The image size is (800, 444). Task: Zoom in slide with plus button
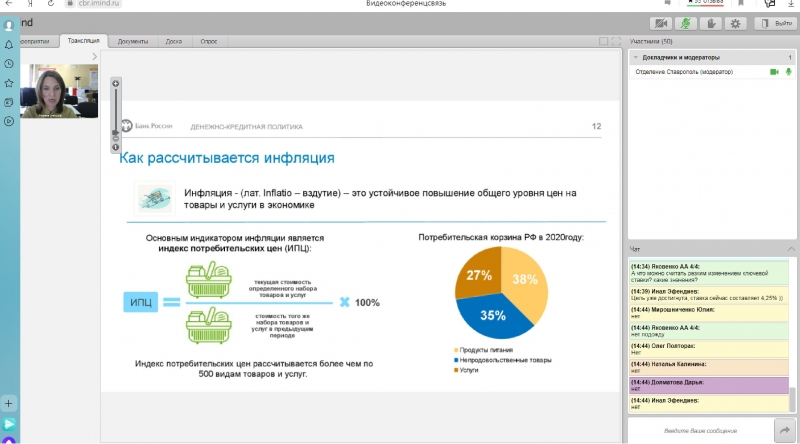point(116,84)
